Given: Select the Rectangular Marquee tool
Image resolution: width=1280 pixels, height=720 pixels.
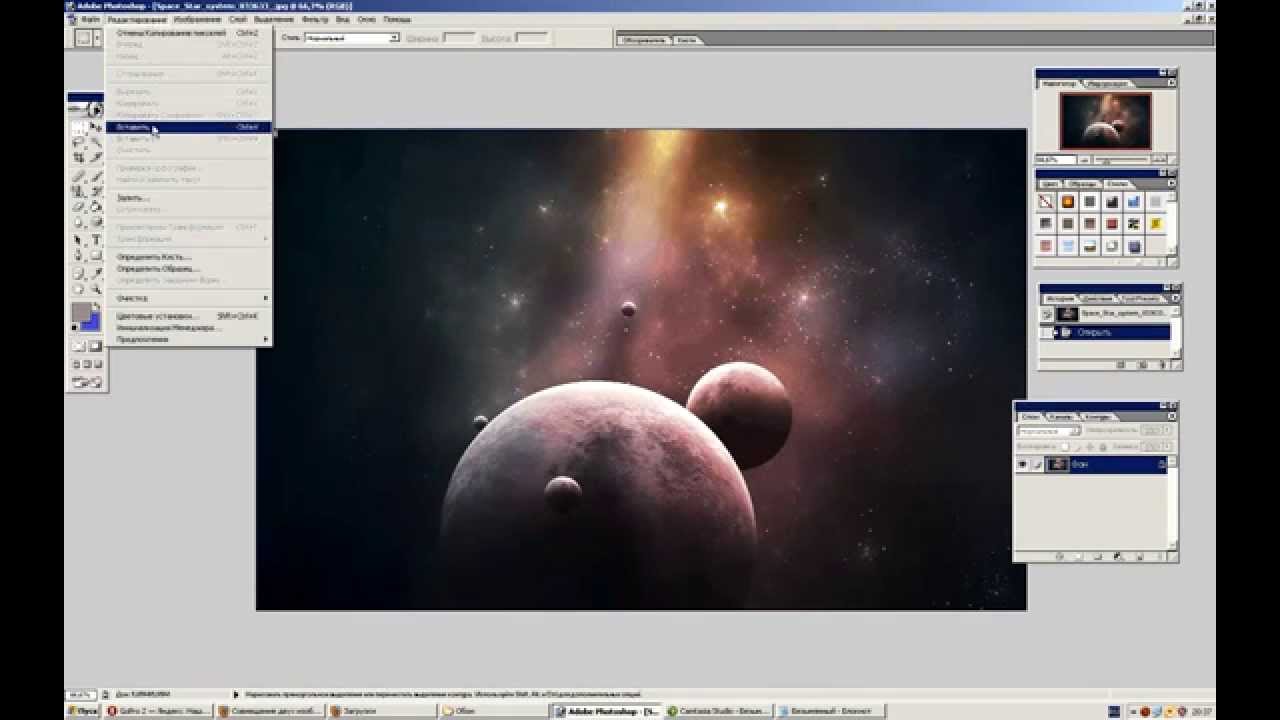Looking at the screenshot, I should [79, 127].
